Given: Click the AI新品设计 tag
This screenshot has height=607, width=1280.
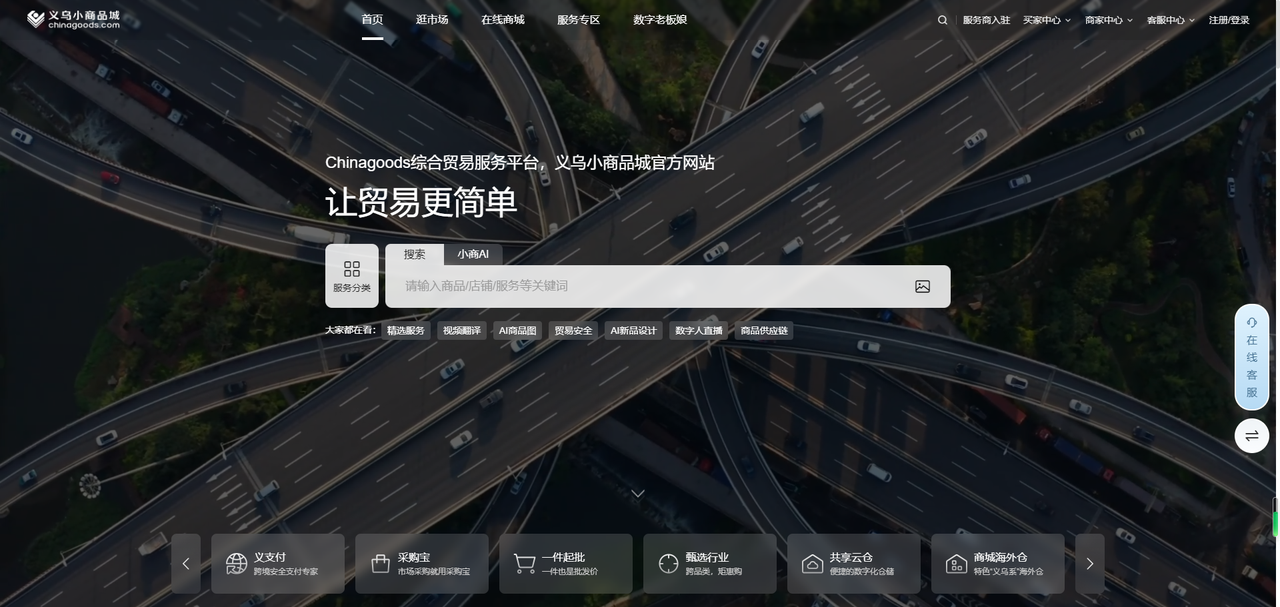Looking at the screenshot, I should coord(634,331).
